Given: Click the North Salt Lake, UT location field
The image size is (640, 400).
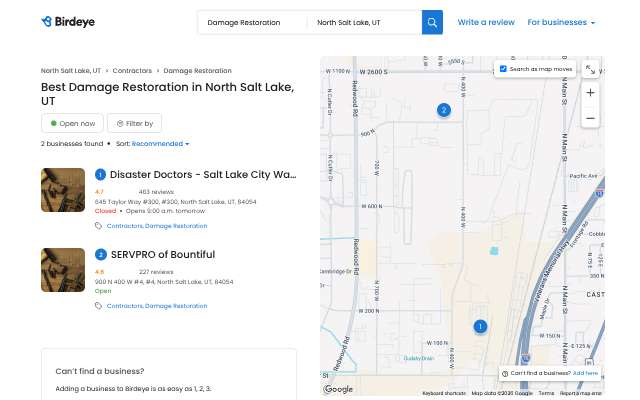Looking at the screenshot, I should (364, 22).
